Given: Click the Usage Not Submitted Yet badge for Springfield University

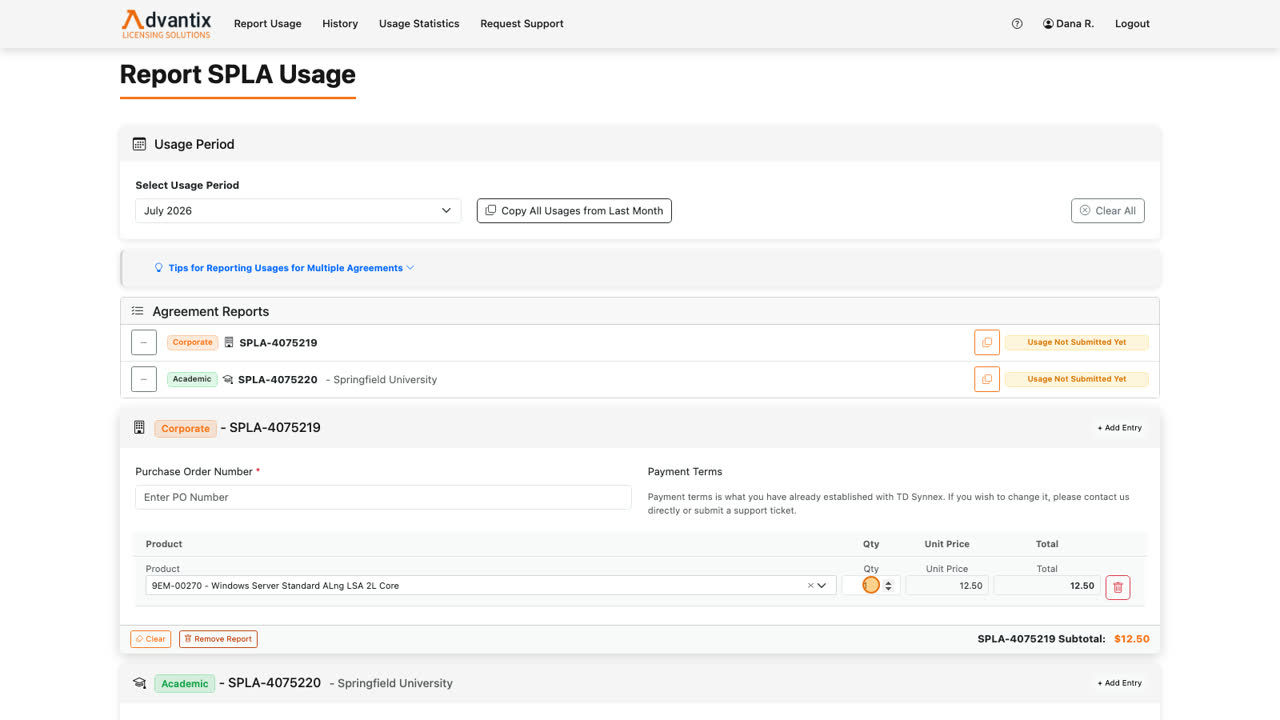Looking at the screenshot, I should pyautogui.click(x=1077, y=380).
